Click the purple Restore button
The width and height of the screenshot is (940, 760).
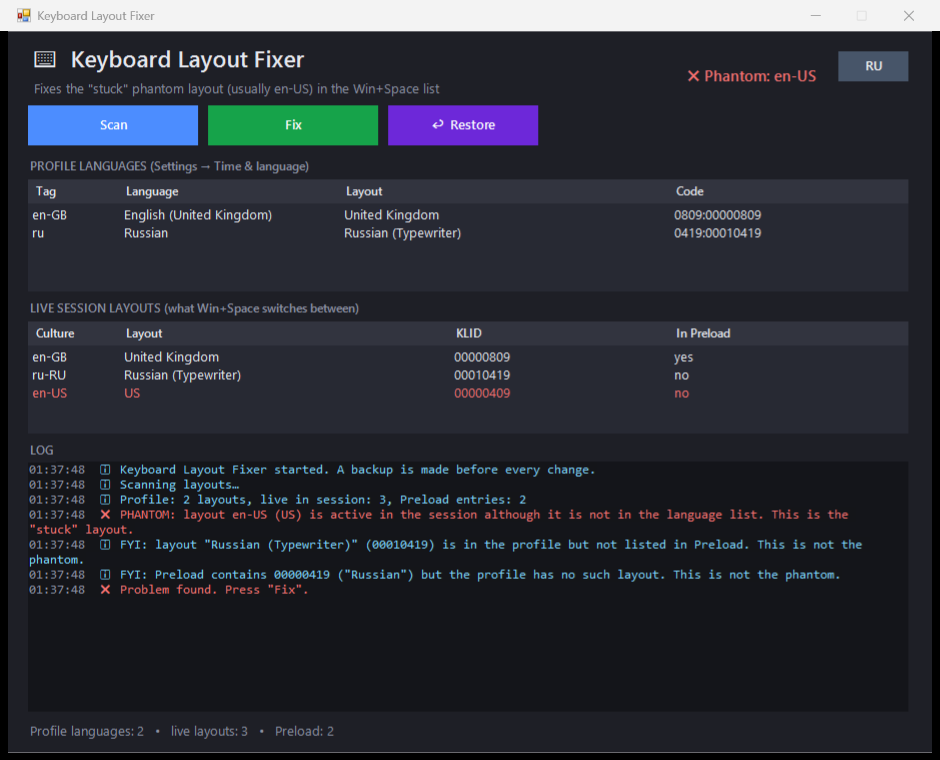coord(463,125)
